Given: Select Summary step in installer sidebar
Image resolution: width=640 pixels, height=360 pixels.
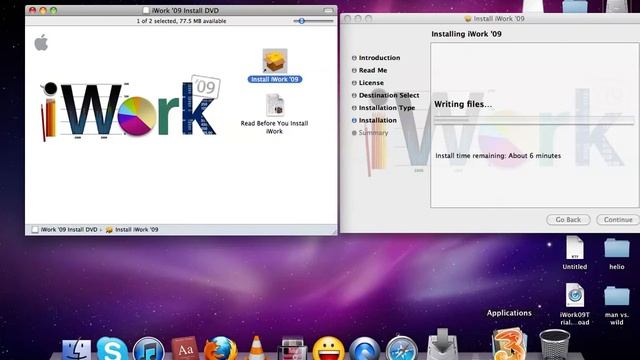Looking at the screenshot, I should [x=370, y=133].
